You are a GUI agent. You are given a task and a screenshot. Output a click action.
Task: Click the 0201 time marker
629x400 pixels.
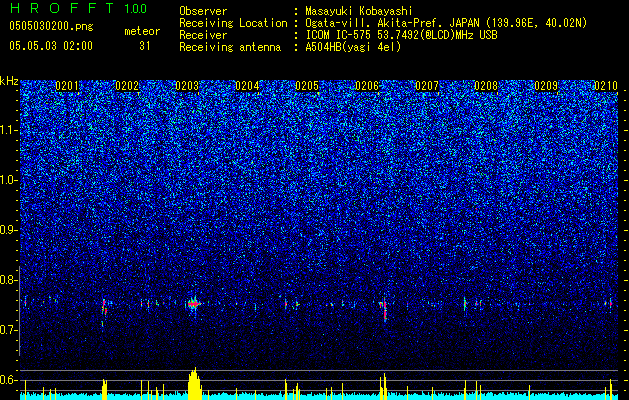click(x=67, y=86)
